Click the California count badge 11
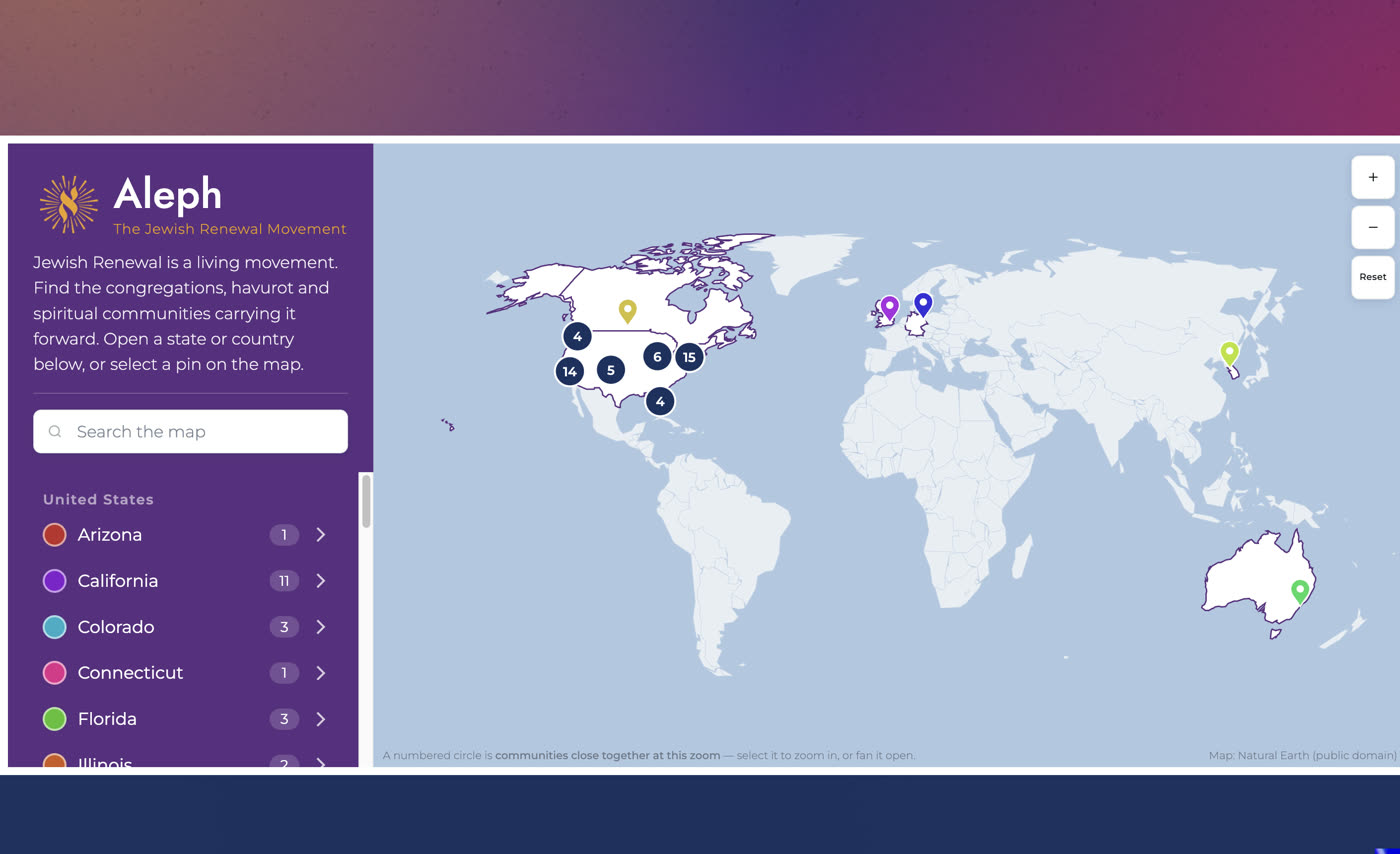 [284, 581]
